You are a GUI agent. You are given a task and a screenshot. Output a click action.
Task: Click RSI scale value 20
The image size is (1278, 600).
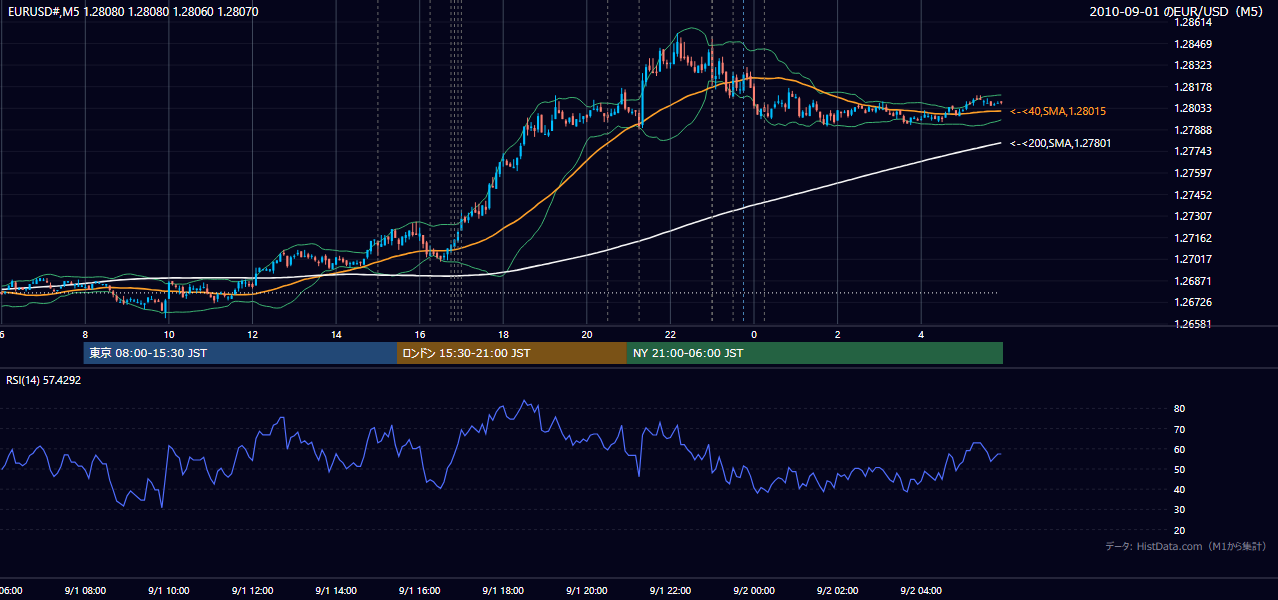(1179, 530)
